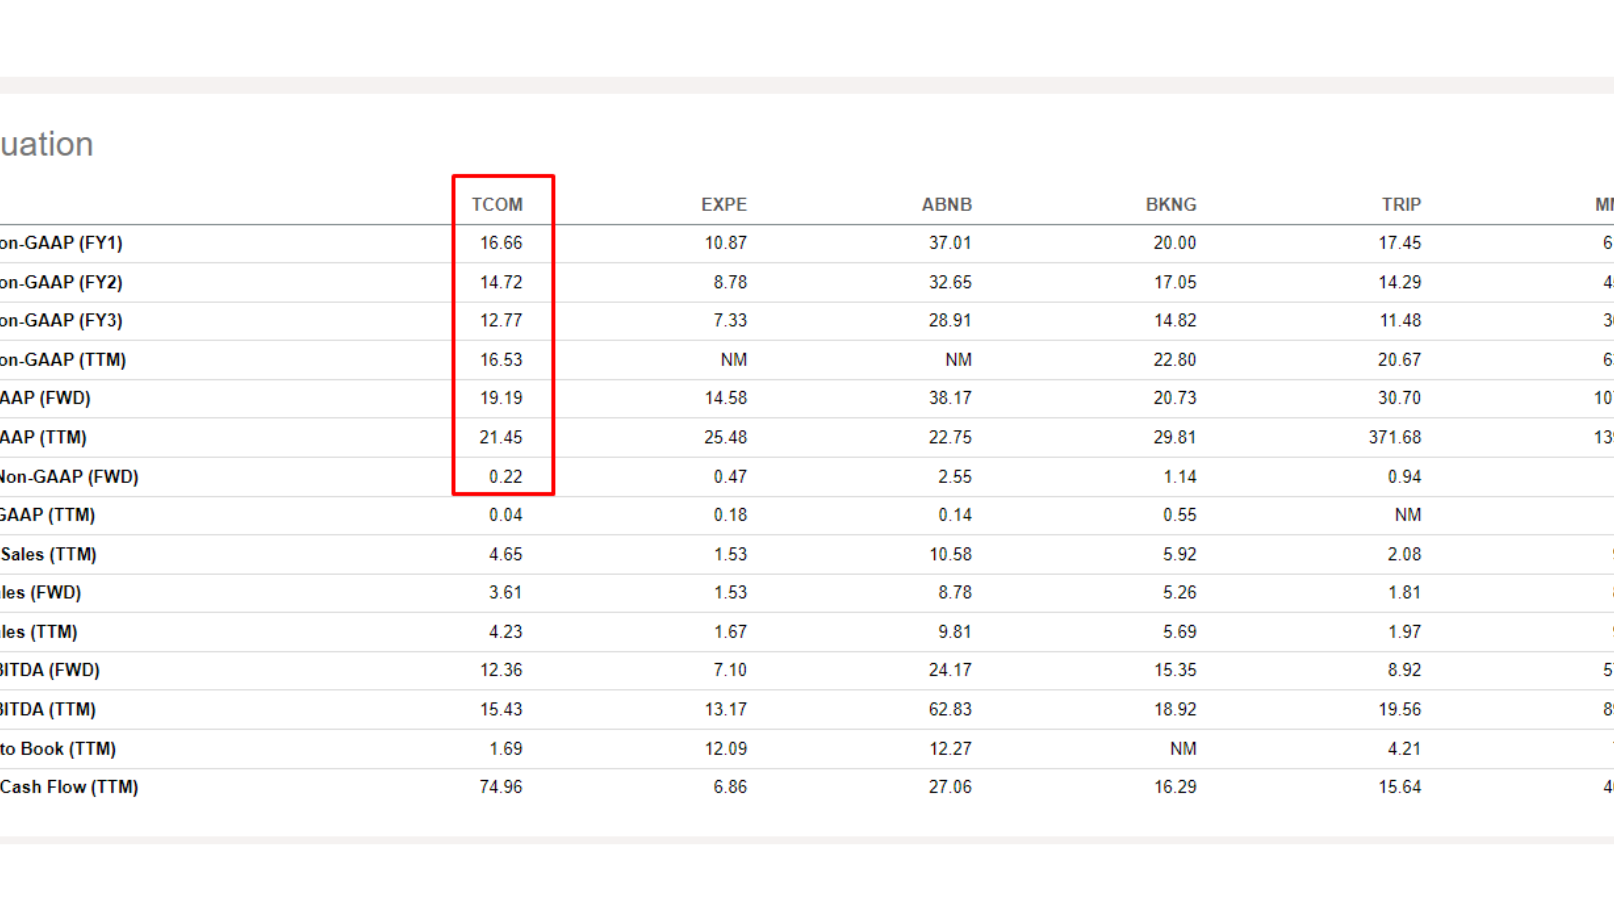Click the TCOM value 4.65

coord(506,554)
